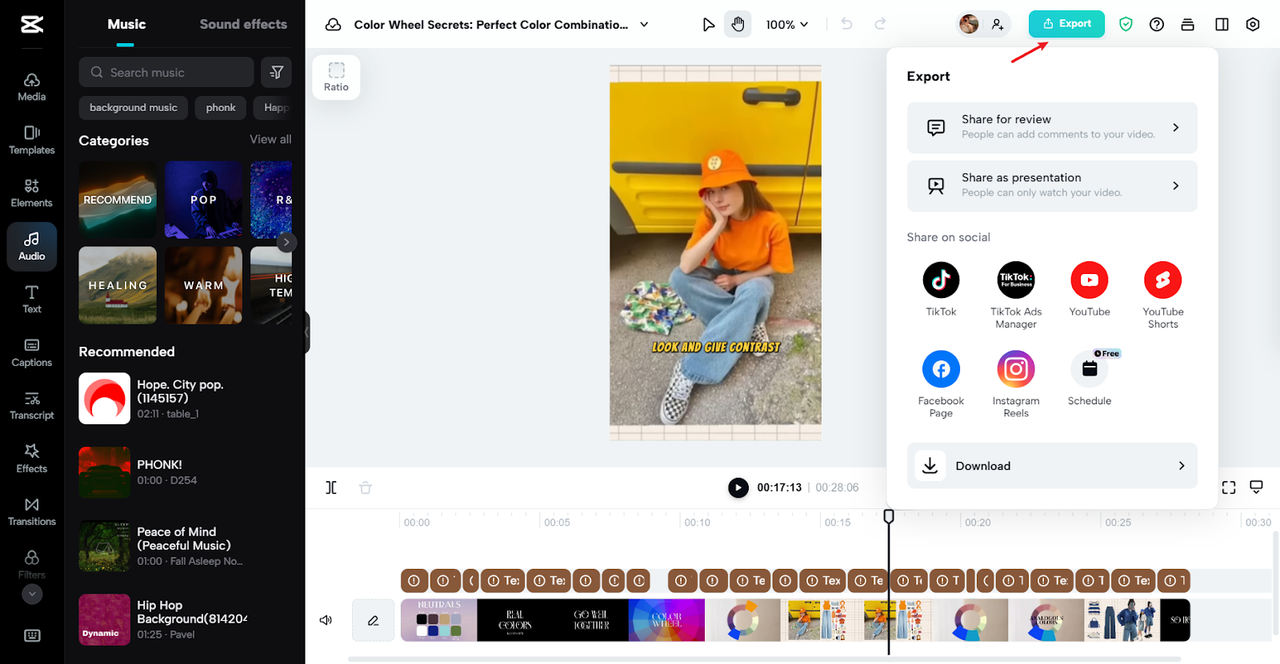Open the Media panel

point(32,87)
